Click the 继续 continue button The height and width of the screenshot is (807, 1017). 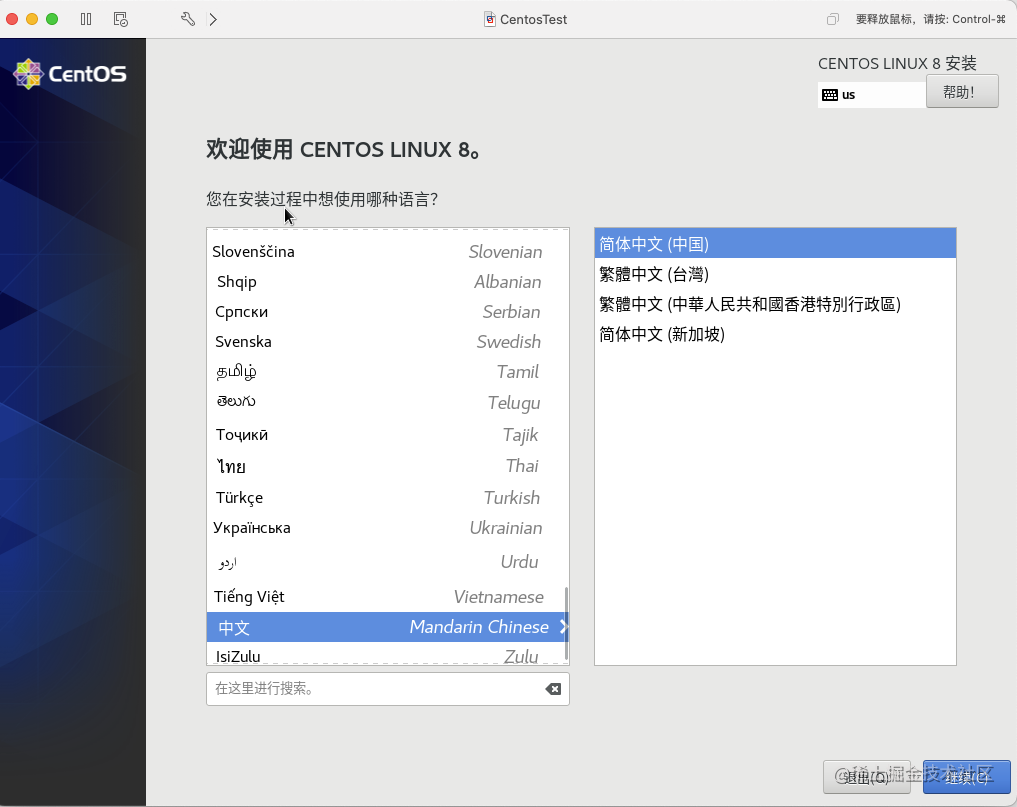point(966,777)
